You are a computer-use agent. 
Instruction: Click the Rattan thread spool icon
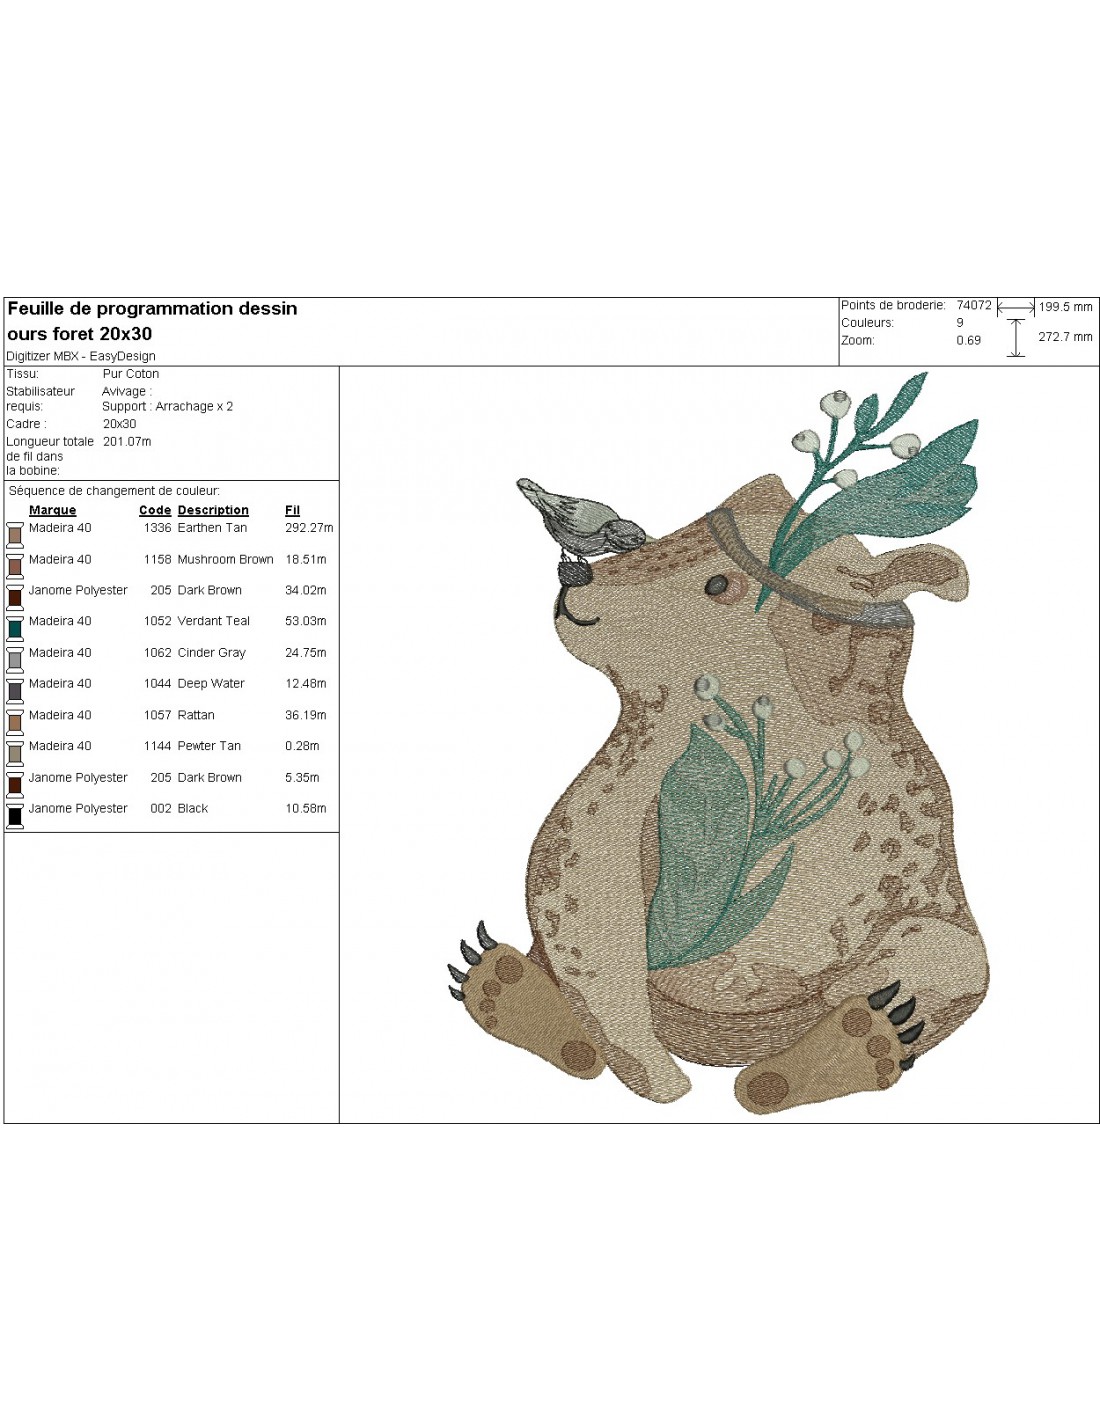click(15, 721)
